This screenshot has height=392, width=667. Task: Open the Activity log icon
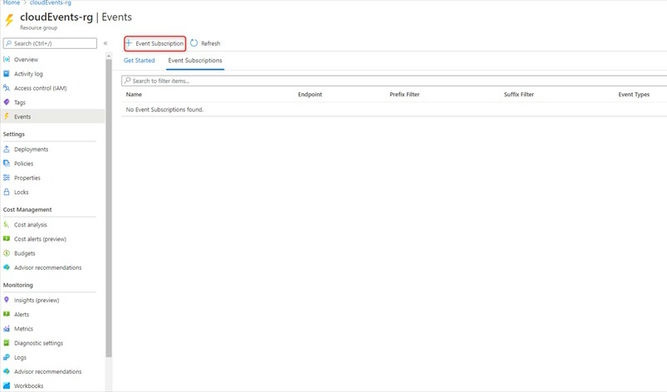tap(6, 74)
